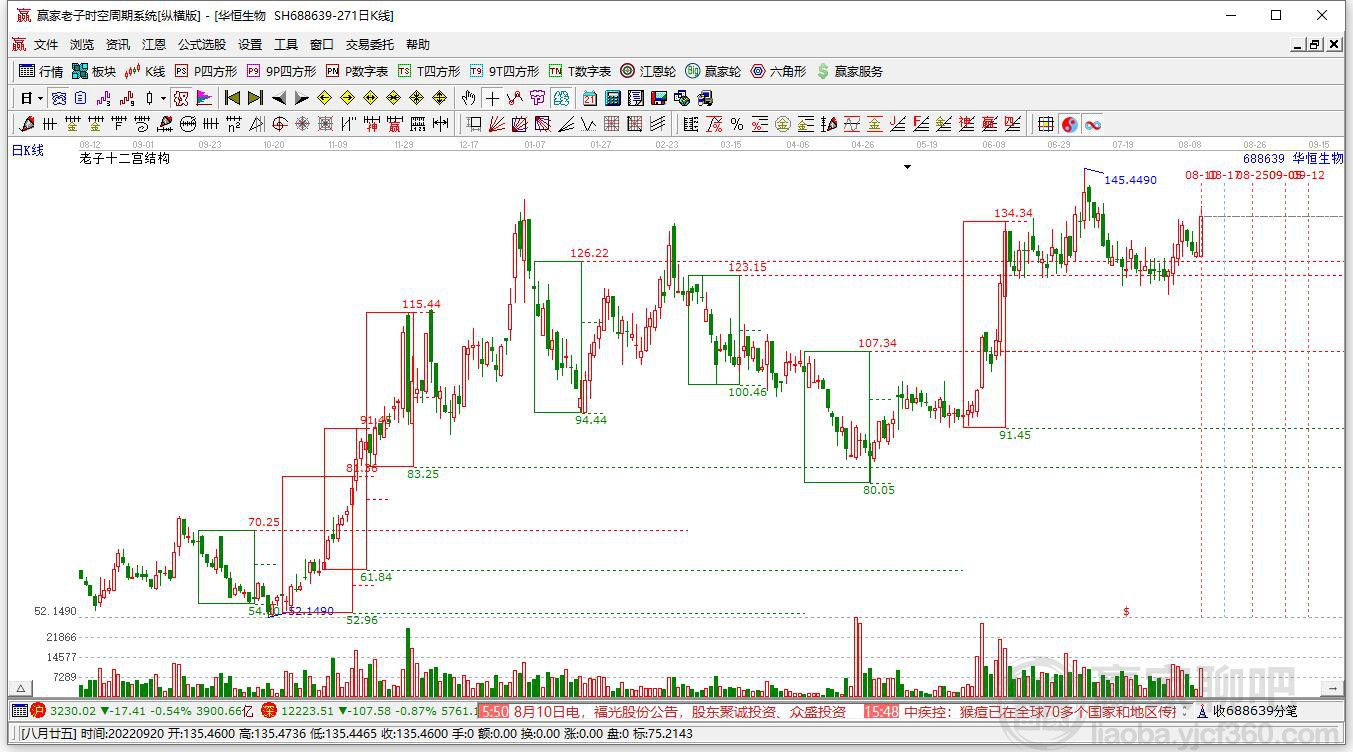The image size is (1353, 752).
Task: Open the P四方形 tool
Action: (206, 71)
